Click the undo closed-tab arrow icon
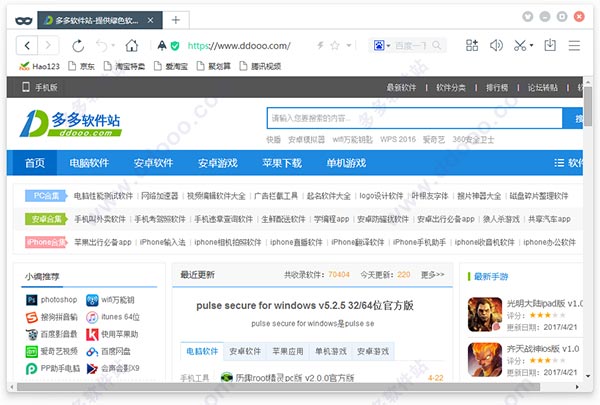This screenshot has width=600, height=405. coord(101,46)
